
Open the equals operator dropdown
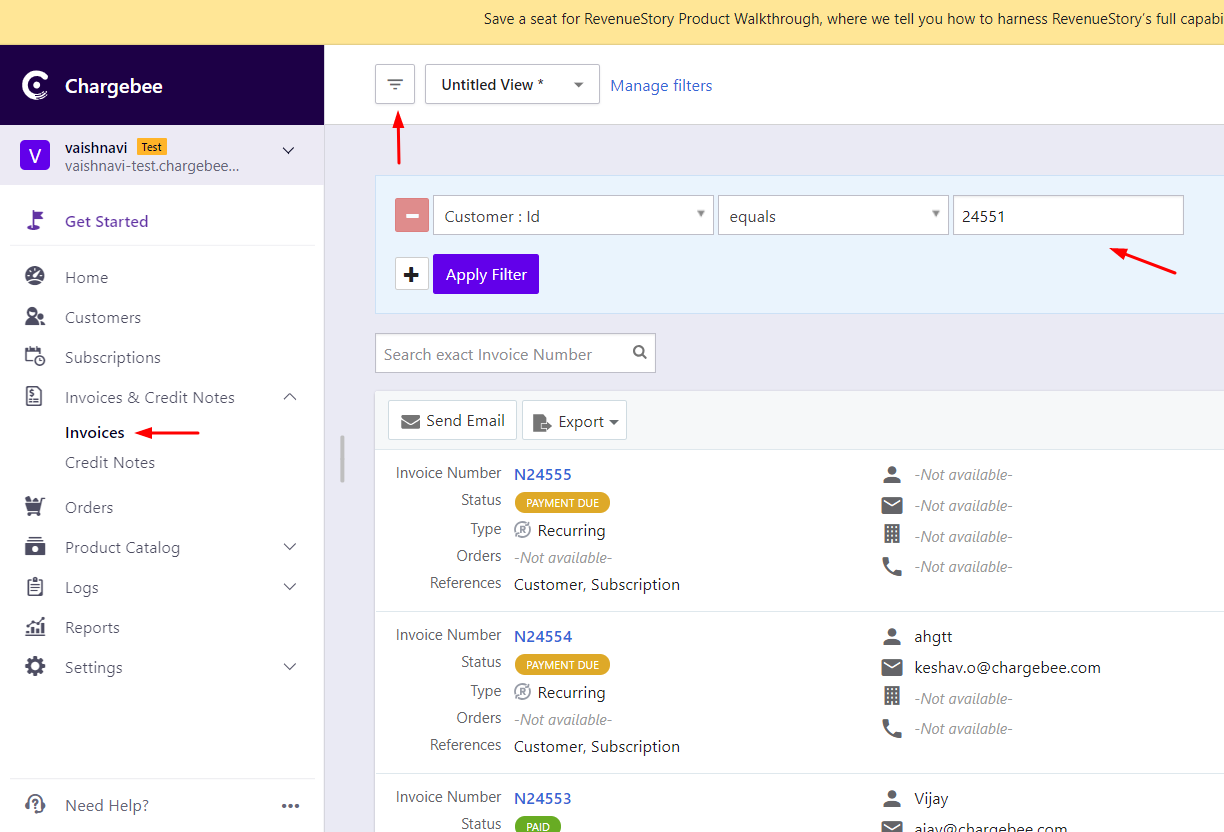(x=833, y=215)
